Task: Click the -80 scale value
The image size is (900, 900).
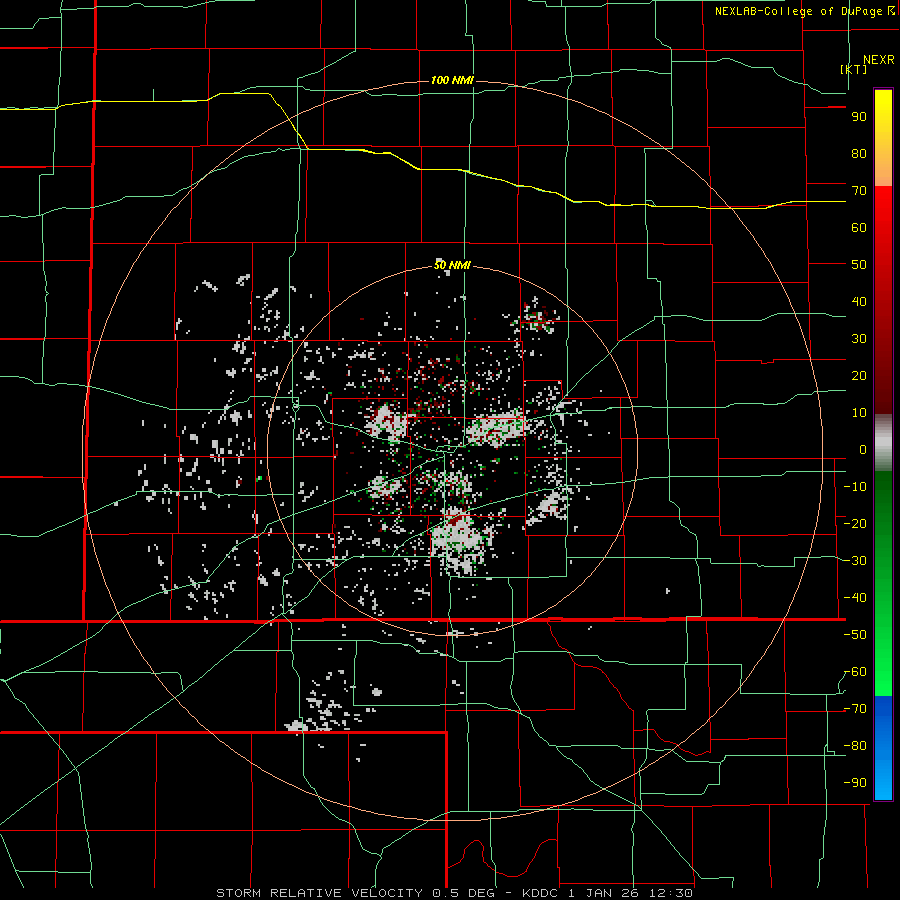Action: (855, 746)
